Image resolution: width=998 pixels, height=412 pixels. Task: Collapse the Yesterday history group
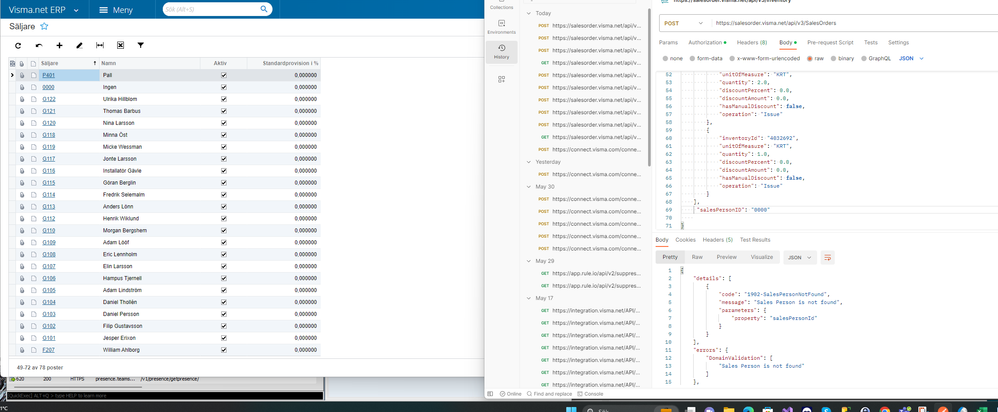(528, 162)
